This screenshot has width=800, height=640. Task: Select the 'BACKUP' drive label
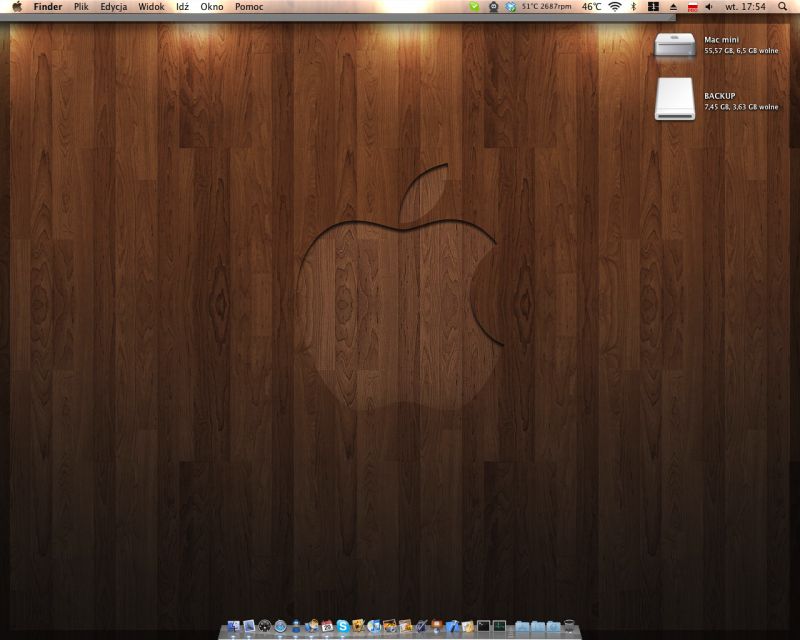click(720, 96)
